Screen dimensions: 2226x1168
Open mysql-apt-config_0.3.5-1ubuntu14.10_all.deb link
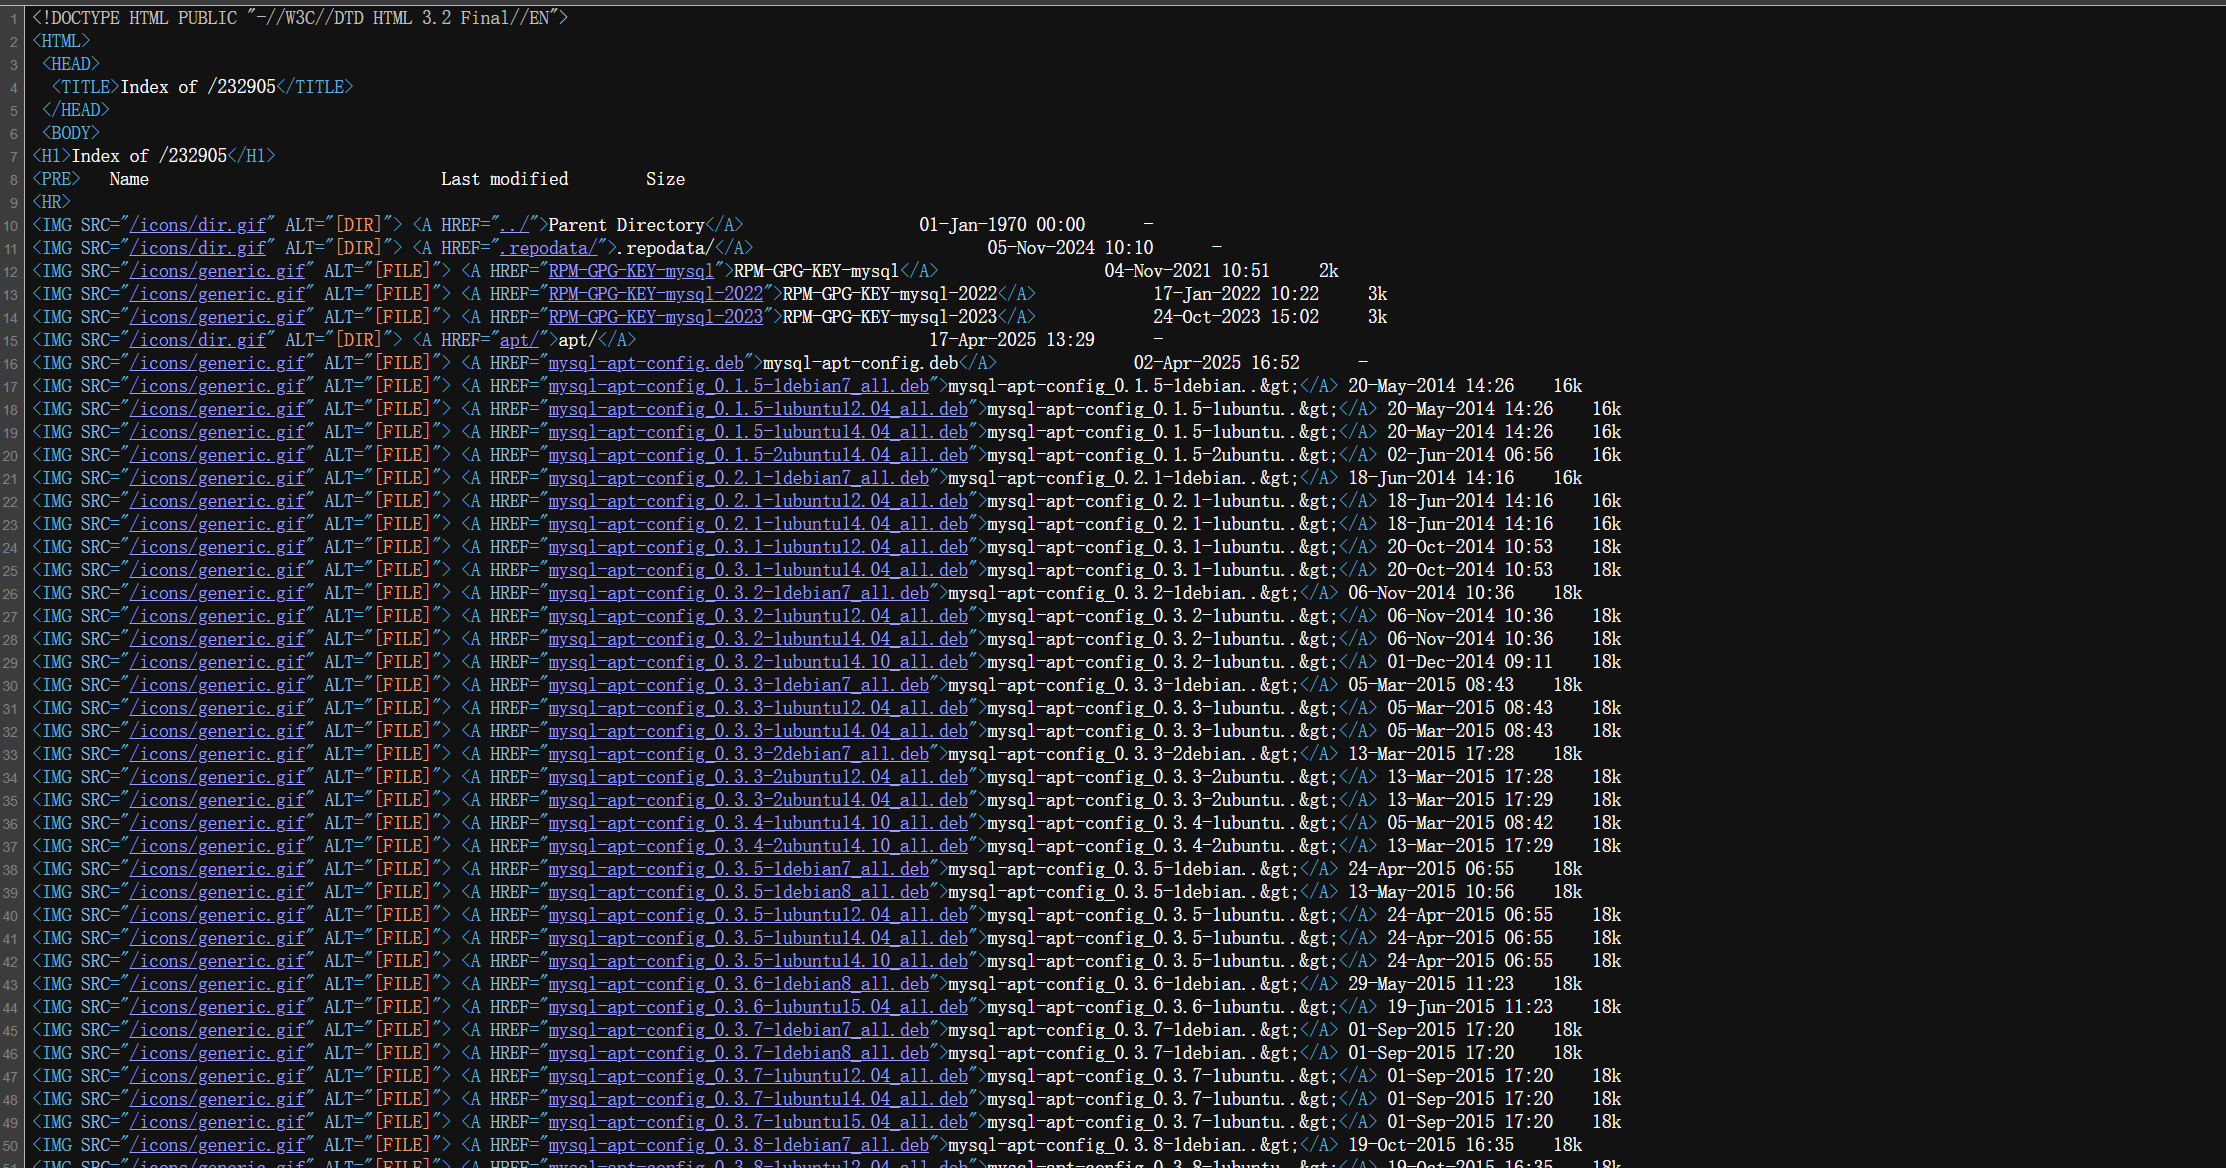coord(758,961)
